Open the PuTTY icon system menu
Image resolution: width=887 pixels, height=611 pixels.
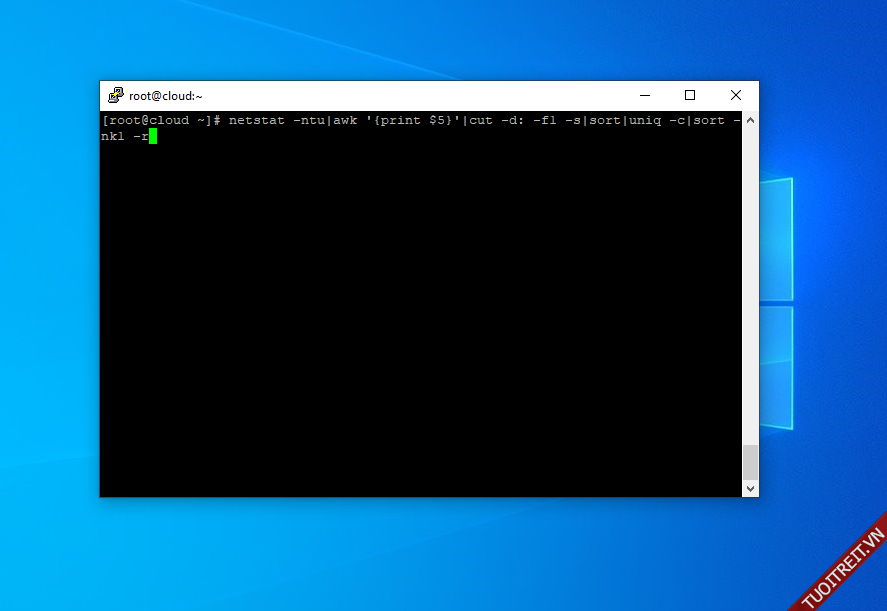point(116,96)
